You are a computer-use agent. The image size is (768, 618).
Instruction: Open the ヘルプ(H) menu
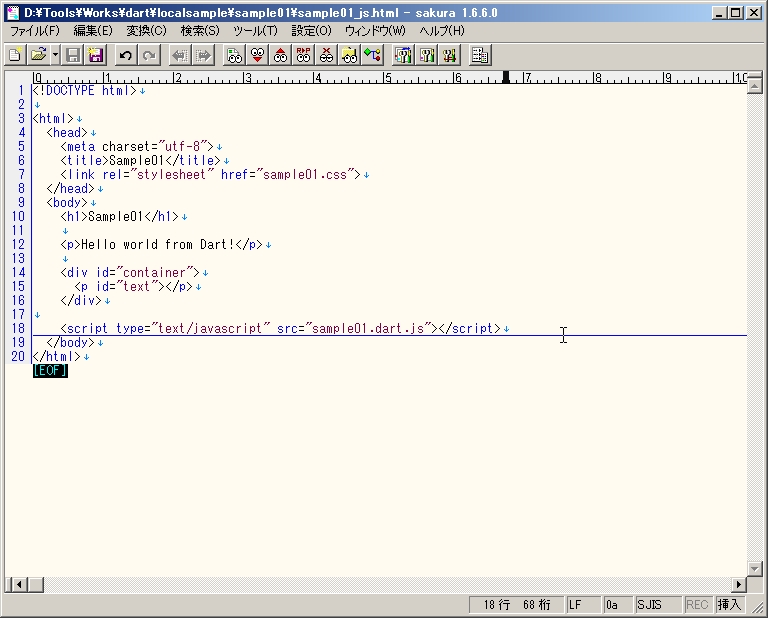pos(442,31)
